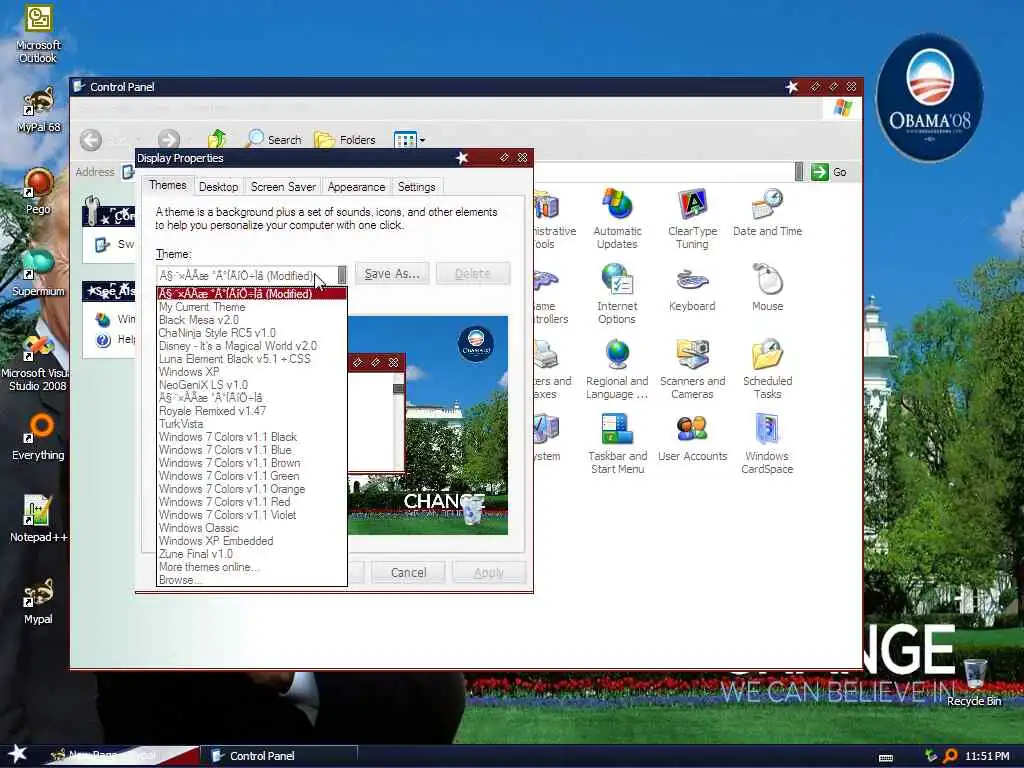The width and height of the screenshot is (1024, 768).
Task: Open Taskbar and Start Menu applet
Action: [x=617, y=444]
